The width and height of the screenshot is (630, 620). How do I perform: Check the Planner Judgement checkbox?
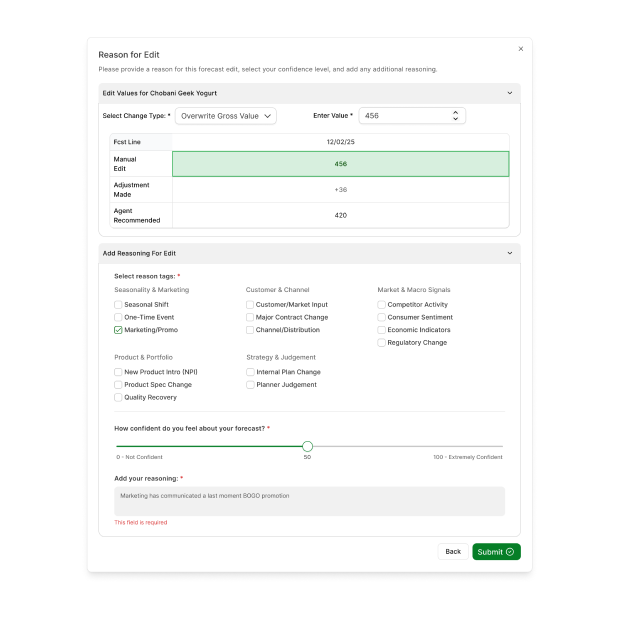(250, 385)
